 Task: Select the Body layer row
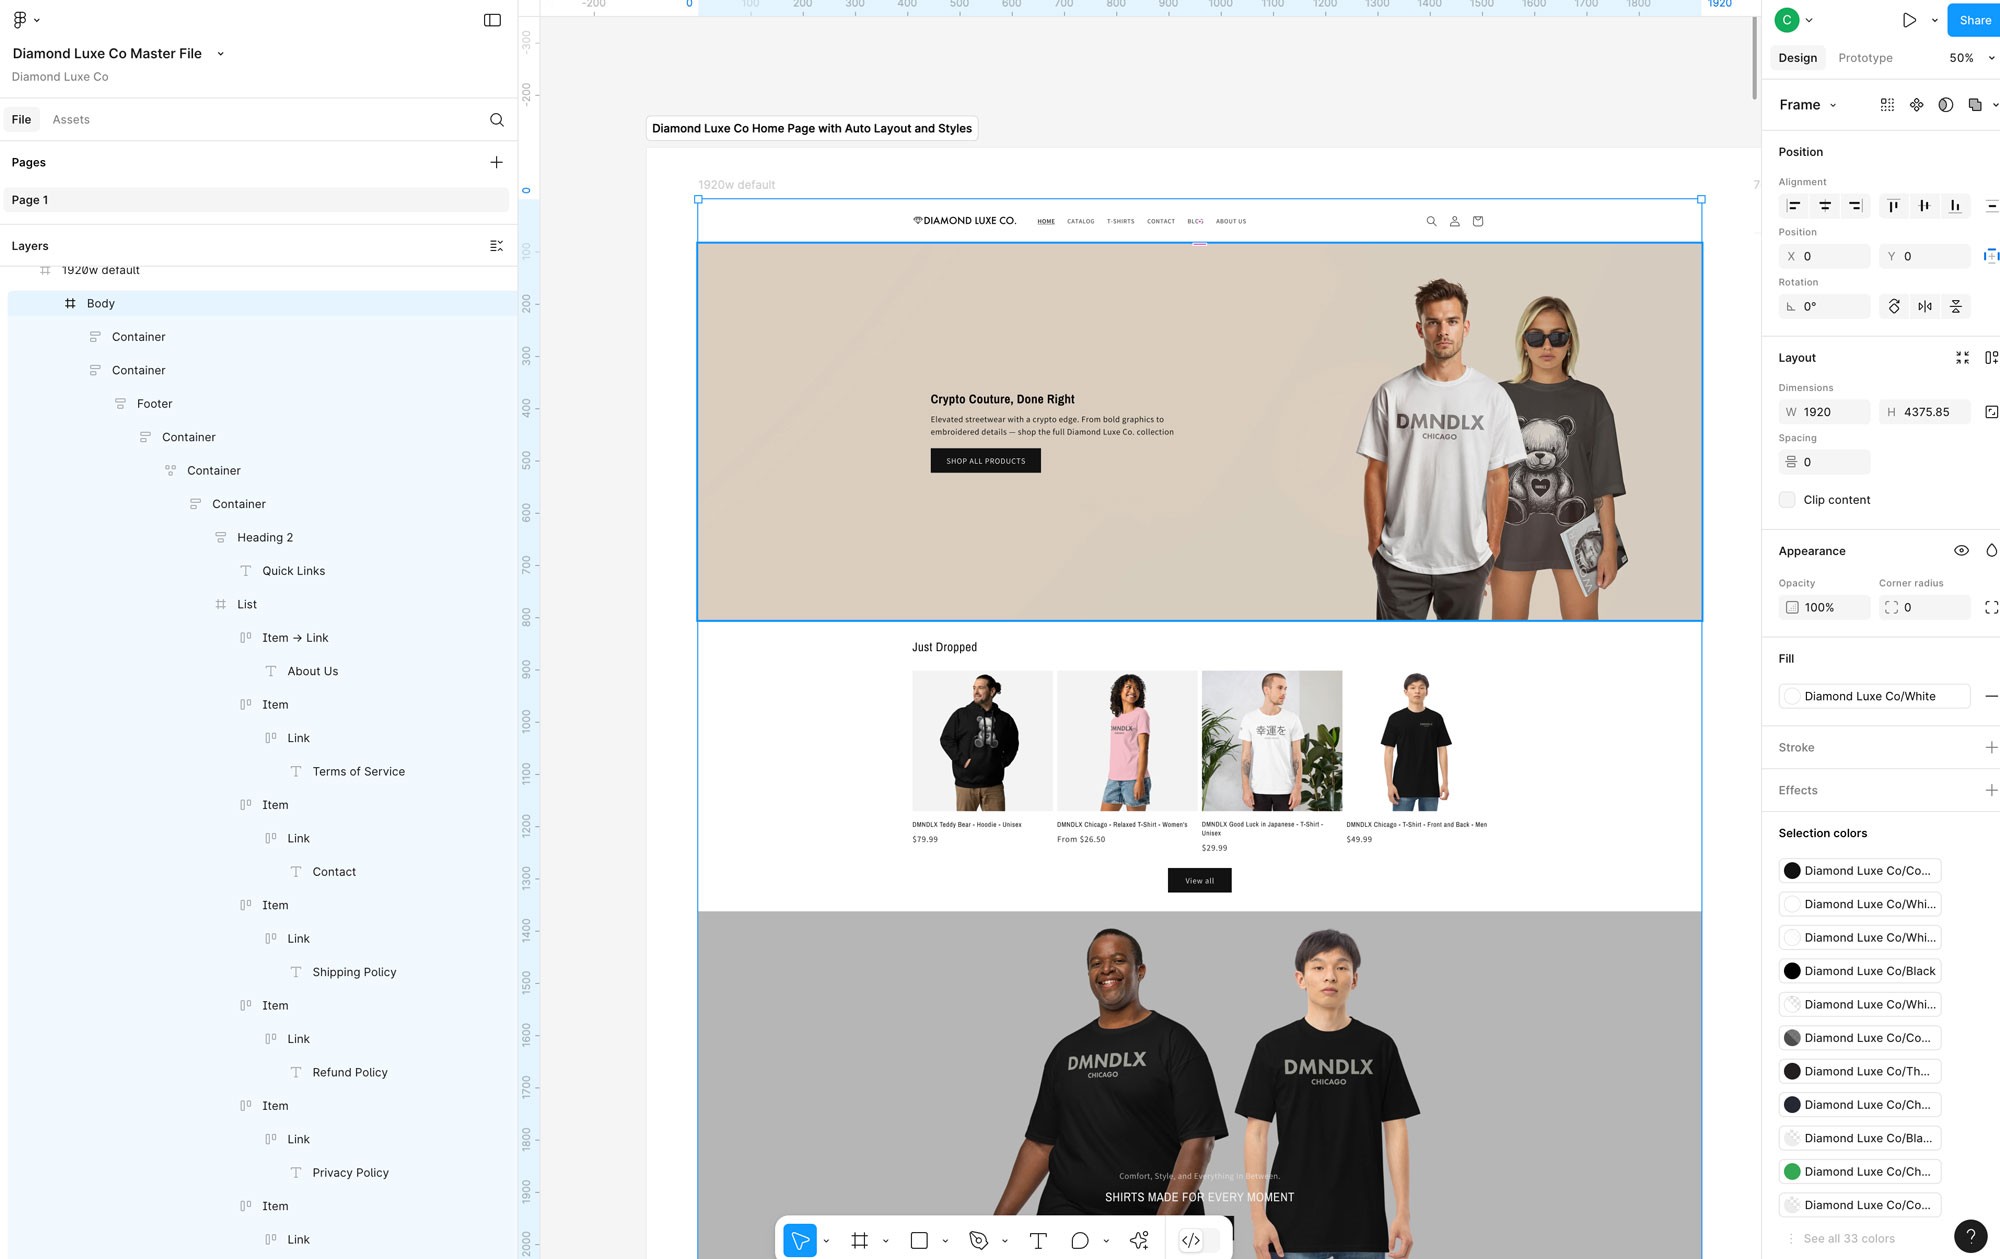point(262,304)
